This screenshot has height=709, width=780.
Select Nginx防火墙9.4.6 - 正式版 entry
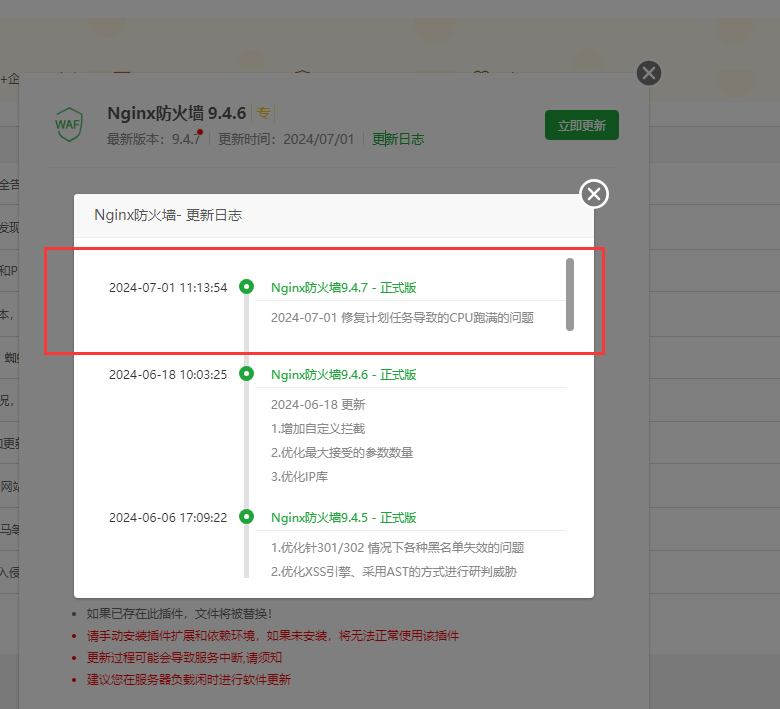pos(343,375)
